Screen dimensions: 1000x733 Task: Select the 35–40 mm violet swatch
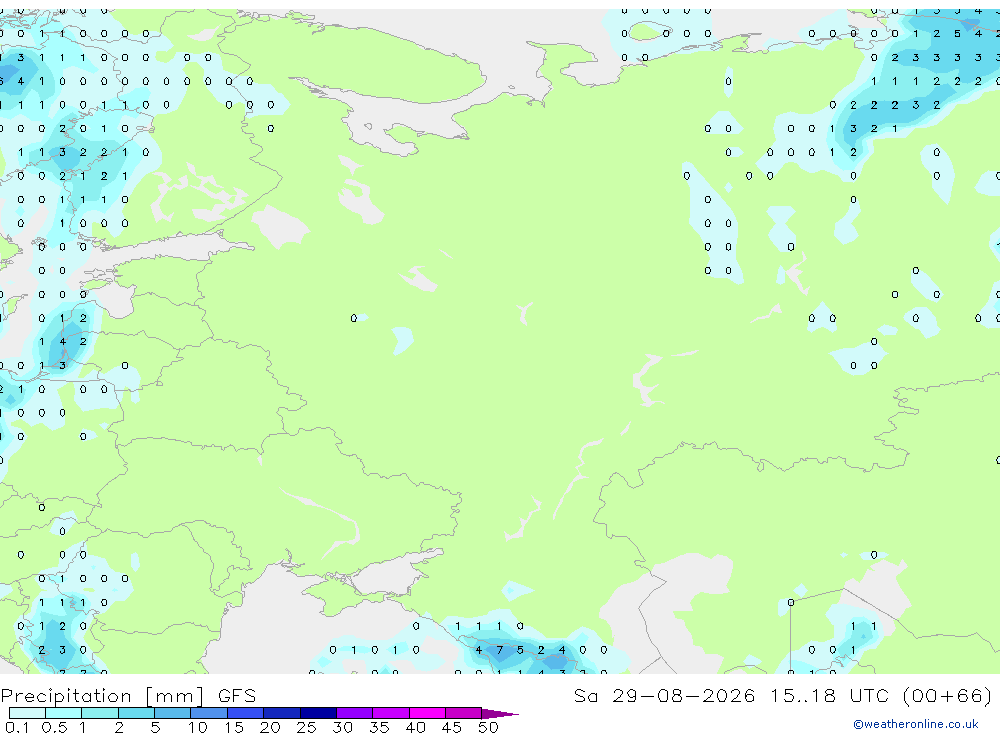[x=390, y=713]
